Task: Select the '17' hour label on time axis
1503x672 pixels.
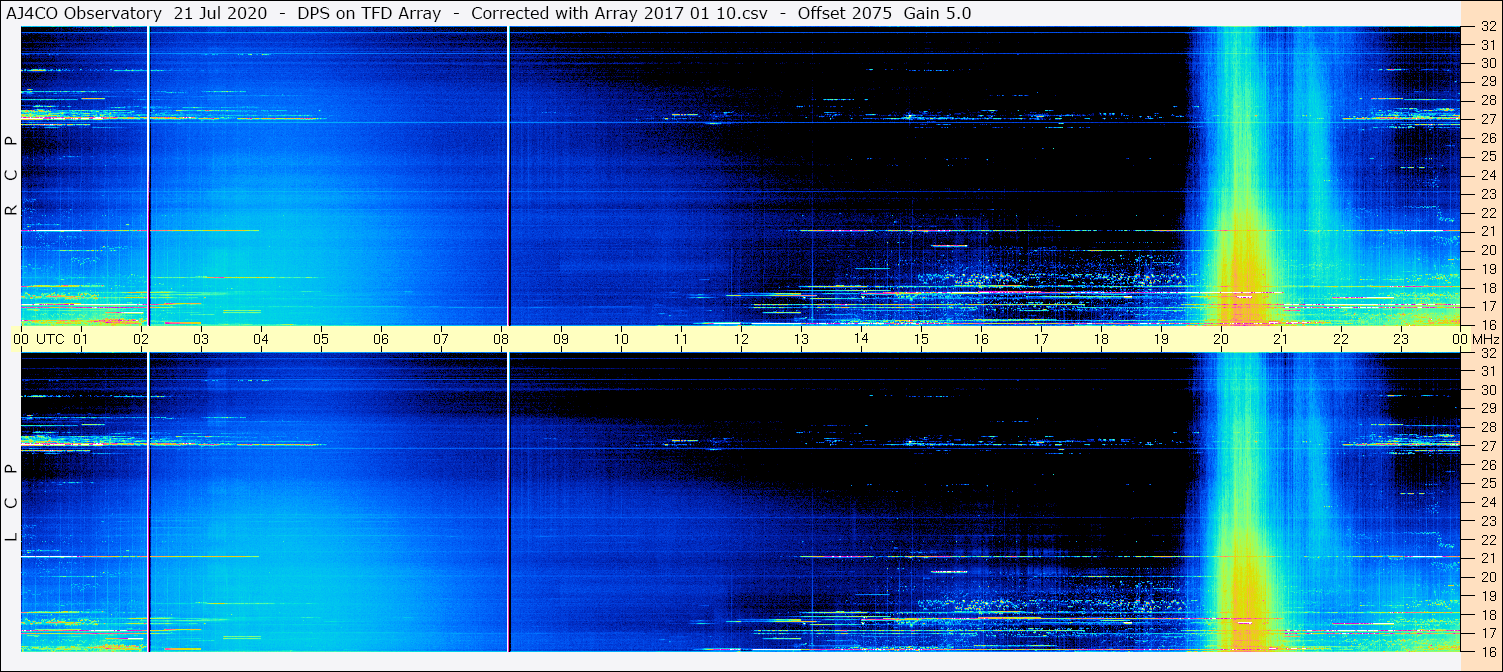Action: click(x=1041, y=339)
